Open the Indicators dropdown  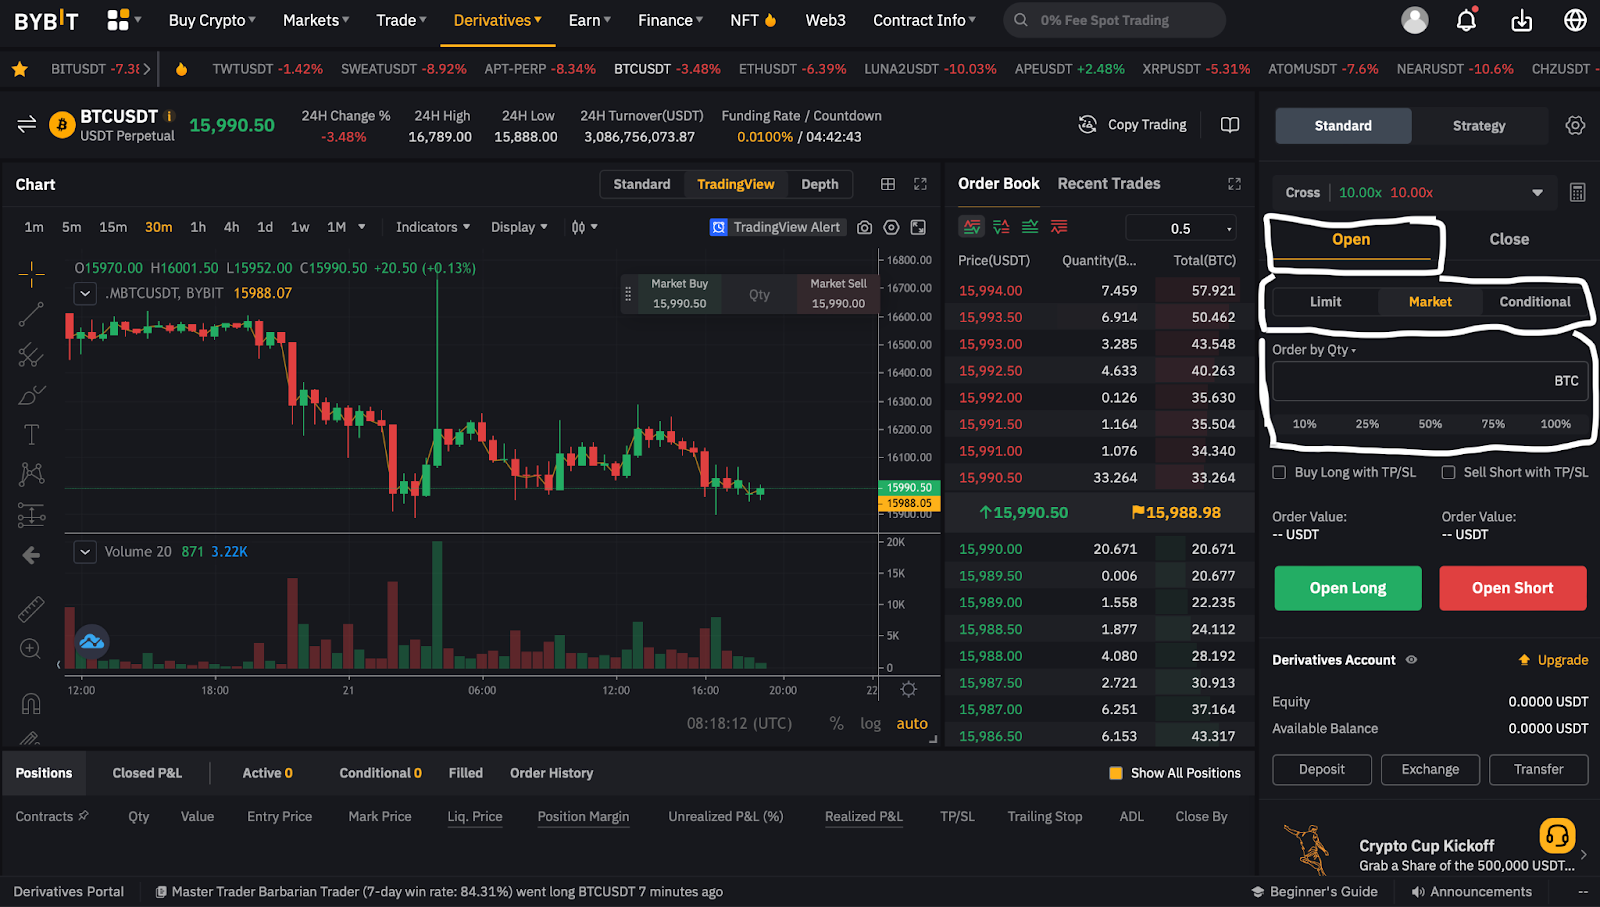coord(433,227)
